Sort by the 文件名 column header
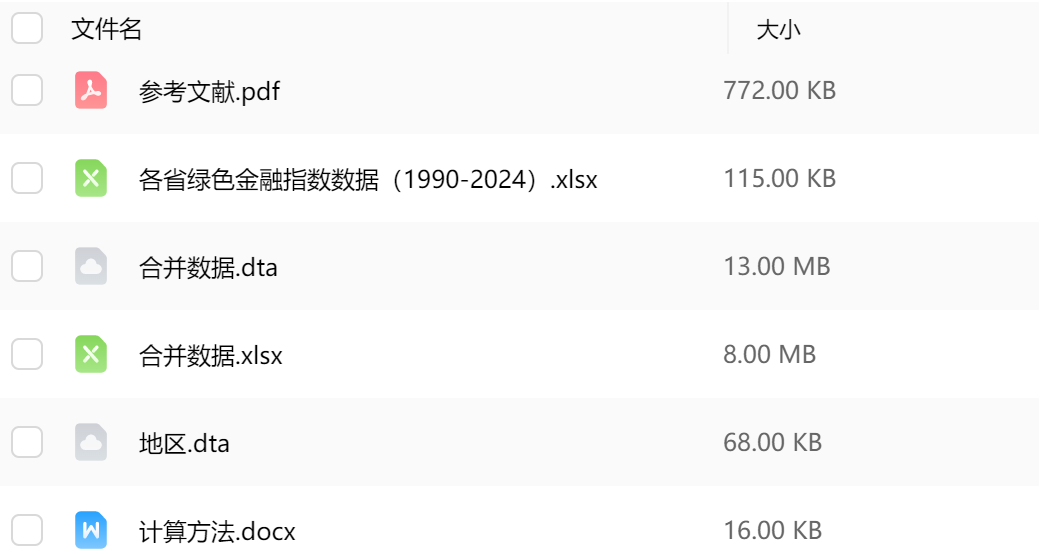 pyautogui.click(x=107, y=30)
